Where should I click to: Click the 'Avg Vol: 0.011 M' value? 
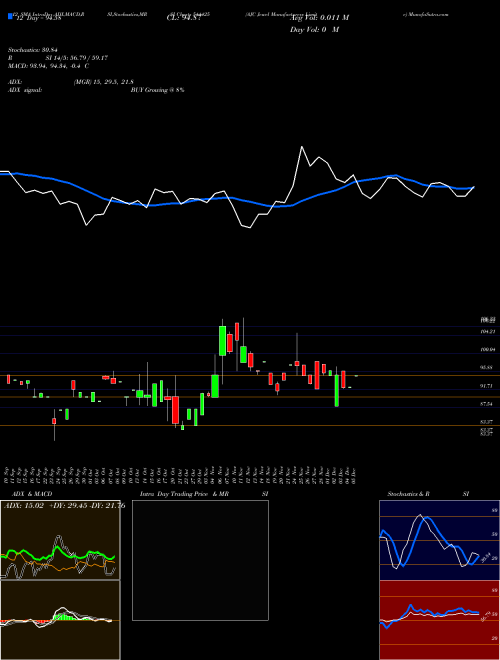point(317,18)
